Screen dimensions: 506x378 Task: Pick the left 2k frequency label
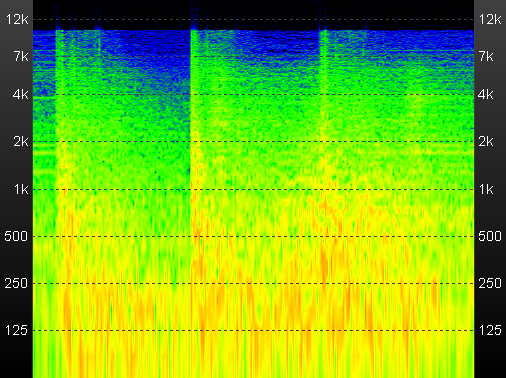coord(21,142)
